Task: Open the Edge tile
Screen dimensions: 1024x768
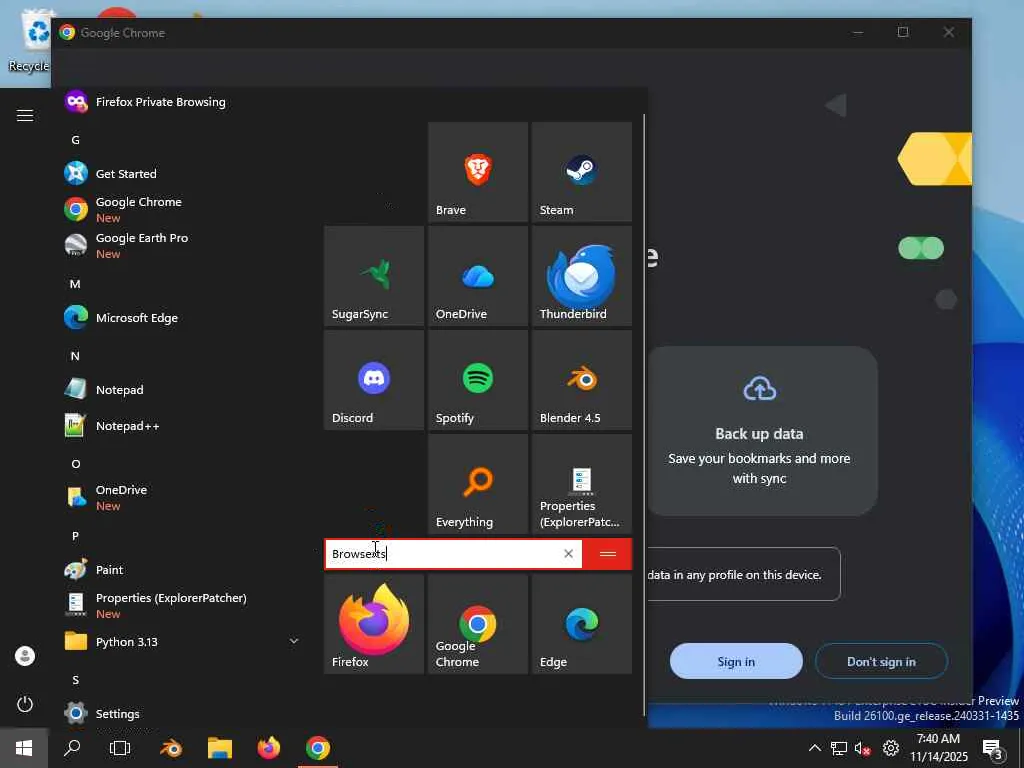Action: 582,624
